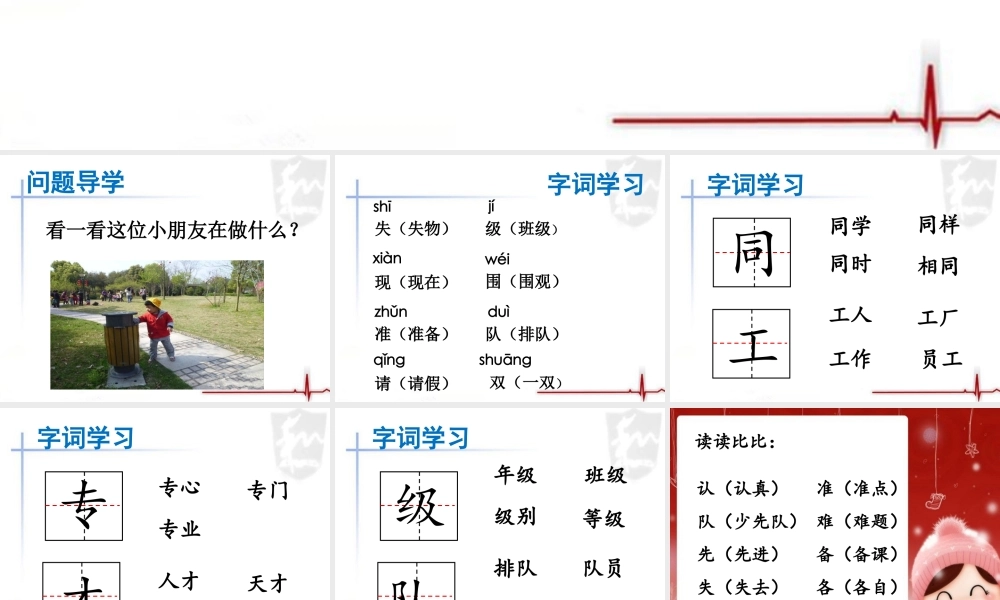Select the word 同学
Image resolution: width=1000 pixels, height=600 pixels.
pyautogui.click(x=850, y=225)
